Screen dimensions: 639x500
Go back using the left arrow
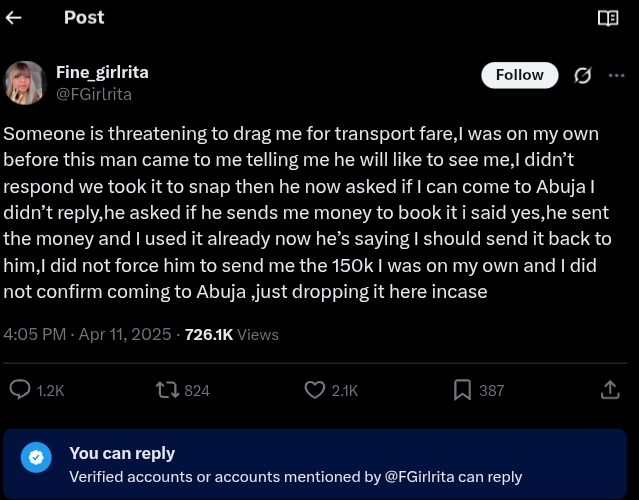14,18
